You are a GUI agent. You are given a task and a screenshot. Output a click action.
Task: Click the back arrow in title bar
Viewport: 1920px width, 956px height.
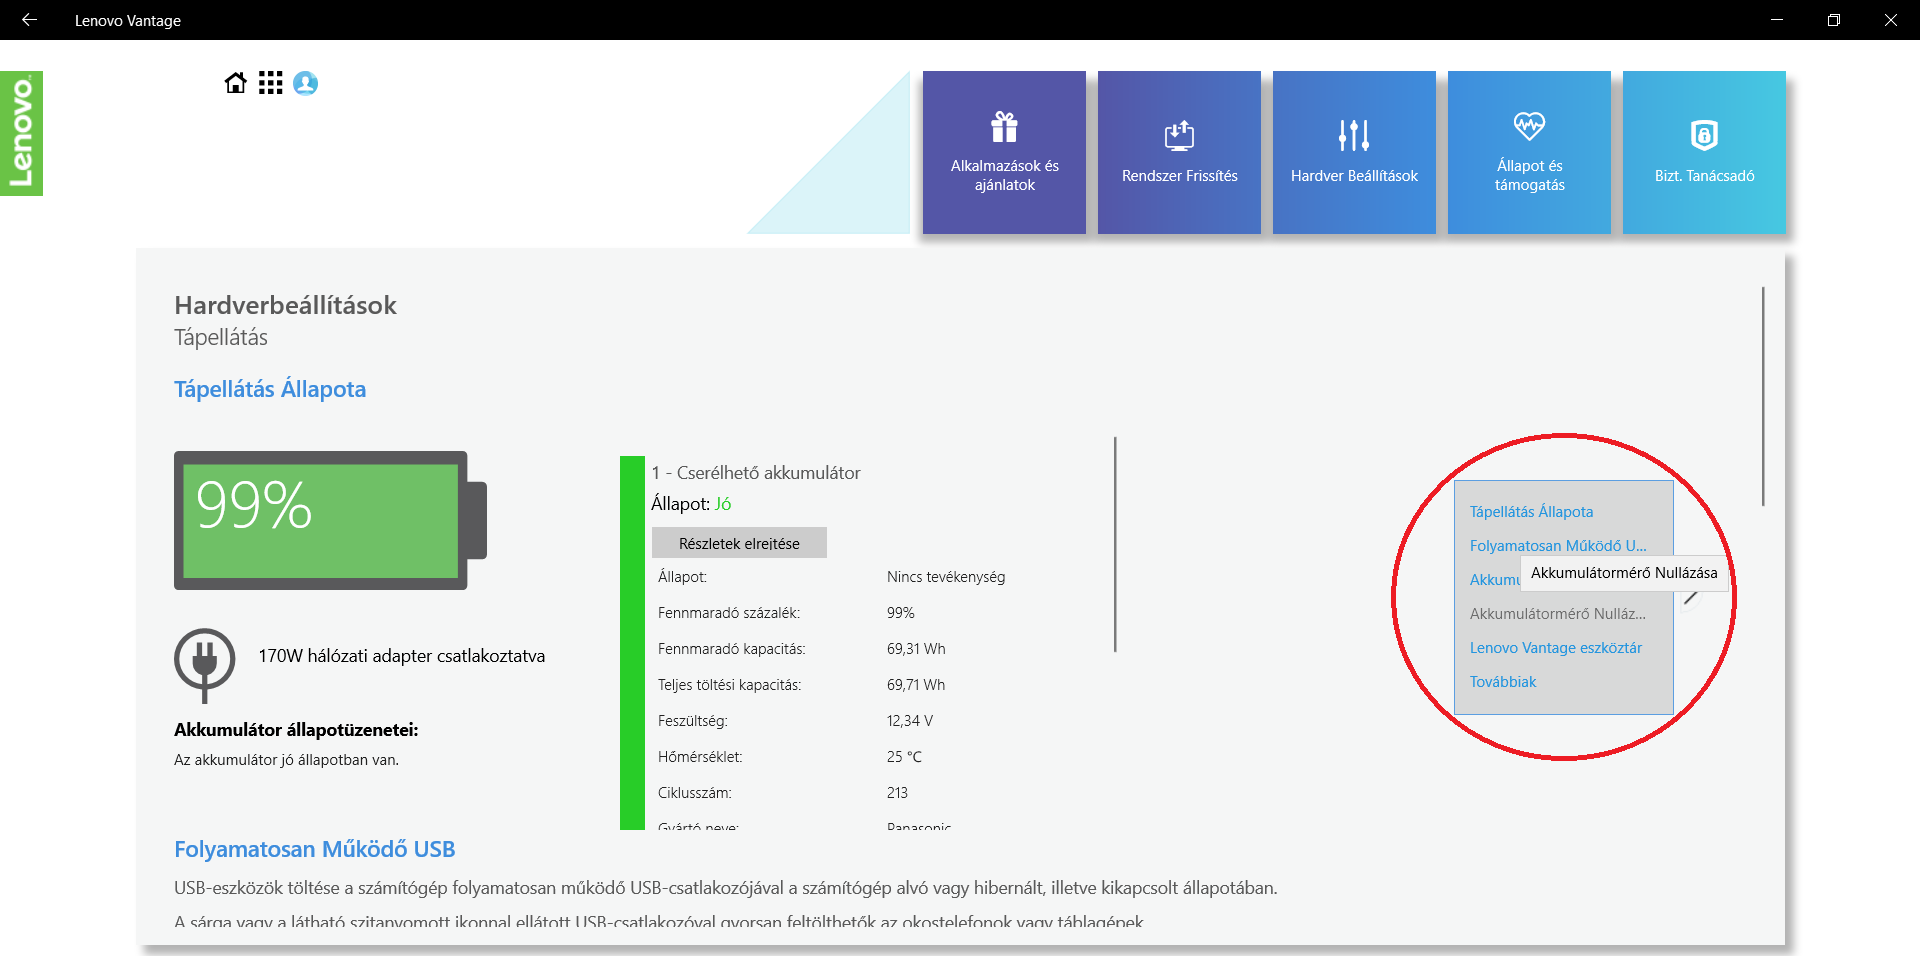pyautogui.click(x=29, y=20)
